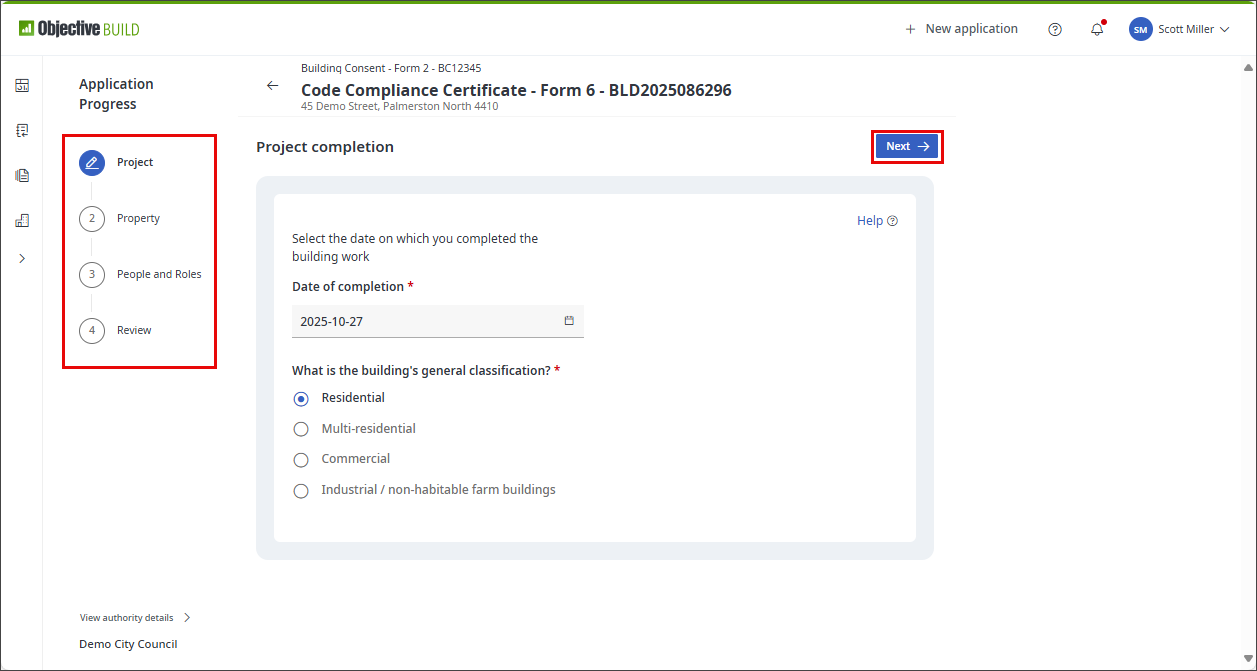1257x671 pixels.
Task: Go to the Property step
Action: click(x=138, y=218)
